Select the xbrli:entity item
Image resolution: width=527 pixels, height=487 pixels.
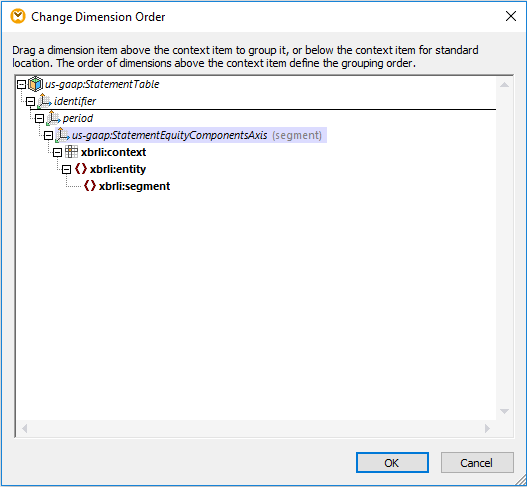[118, 169]
